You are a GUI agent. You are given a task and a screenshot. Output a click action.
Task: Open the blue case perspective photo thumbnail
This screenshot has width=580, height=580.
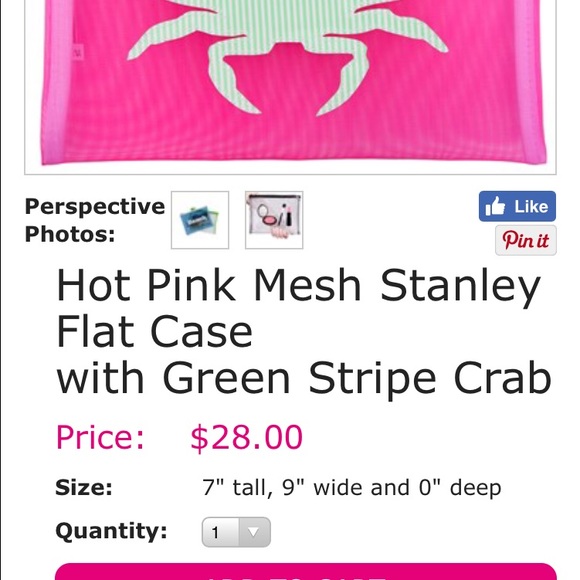200,220
